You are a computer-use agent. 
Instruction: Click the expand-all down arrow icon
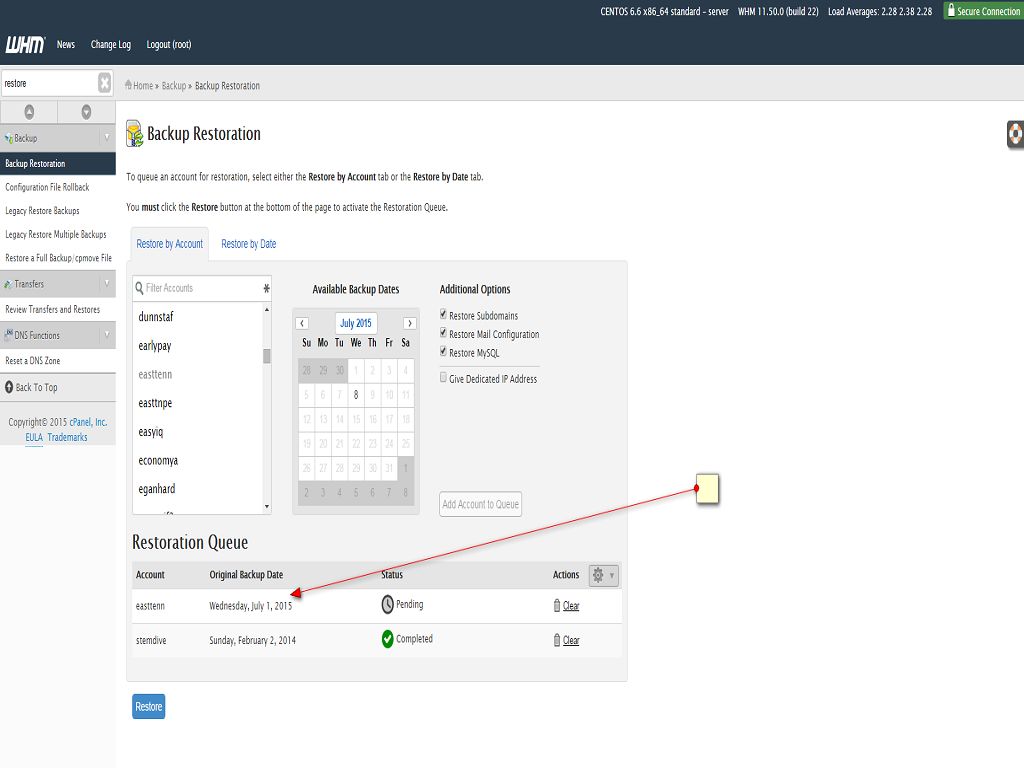coord(86,112)
